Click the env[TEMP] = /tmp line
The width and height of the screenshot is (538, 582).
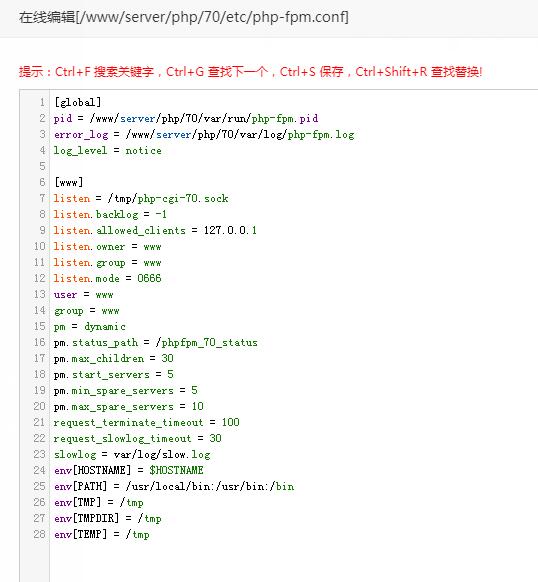click(102, 534)
